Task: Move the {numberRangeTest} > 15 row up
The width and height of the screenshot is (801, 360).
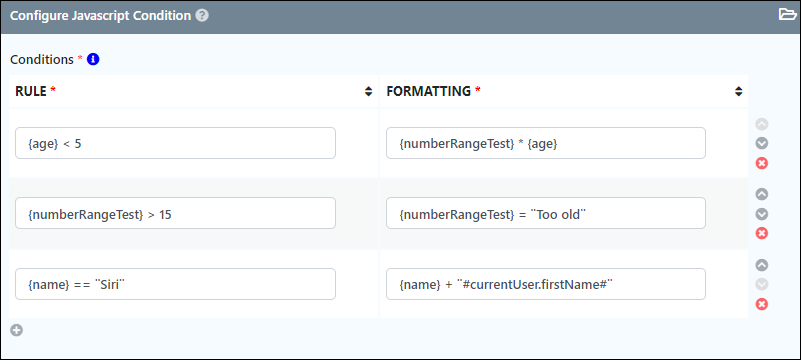Action: [x=762, y=194]
